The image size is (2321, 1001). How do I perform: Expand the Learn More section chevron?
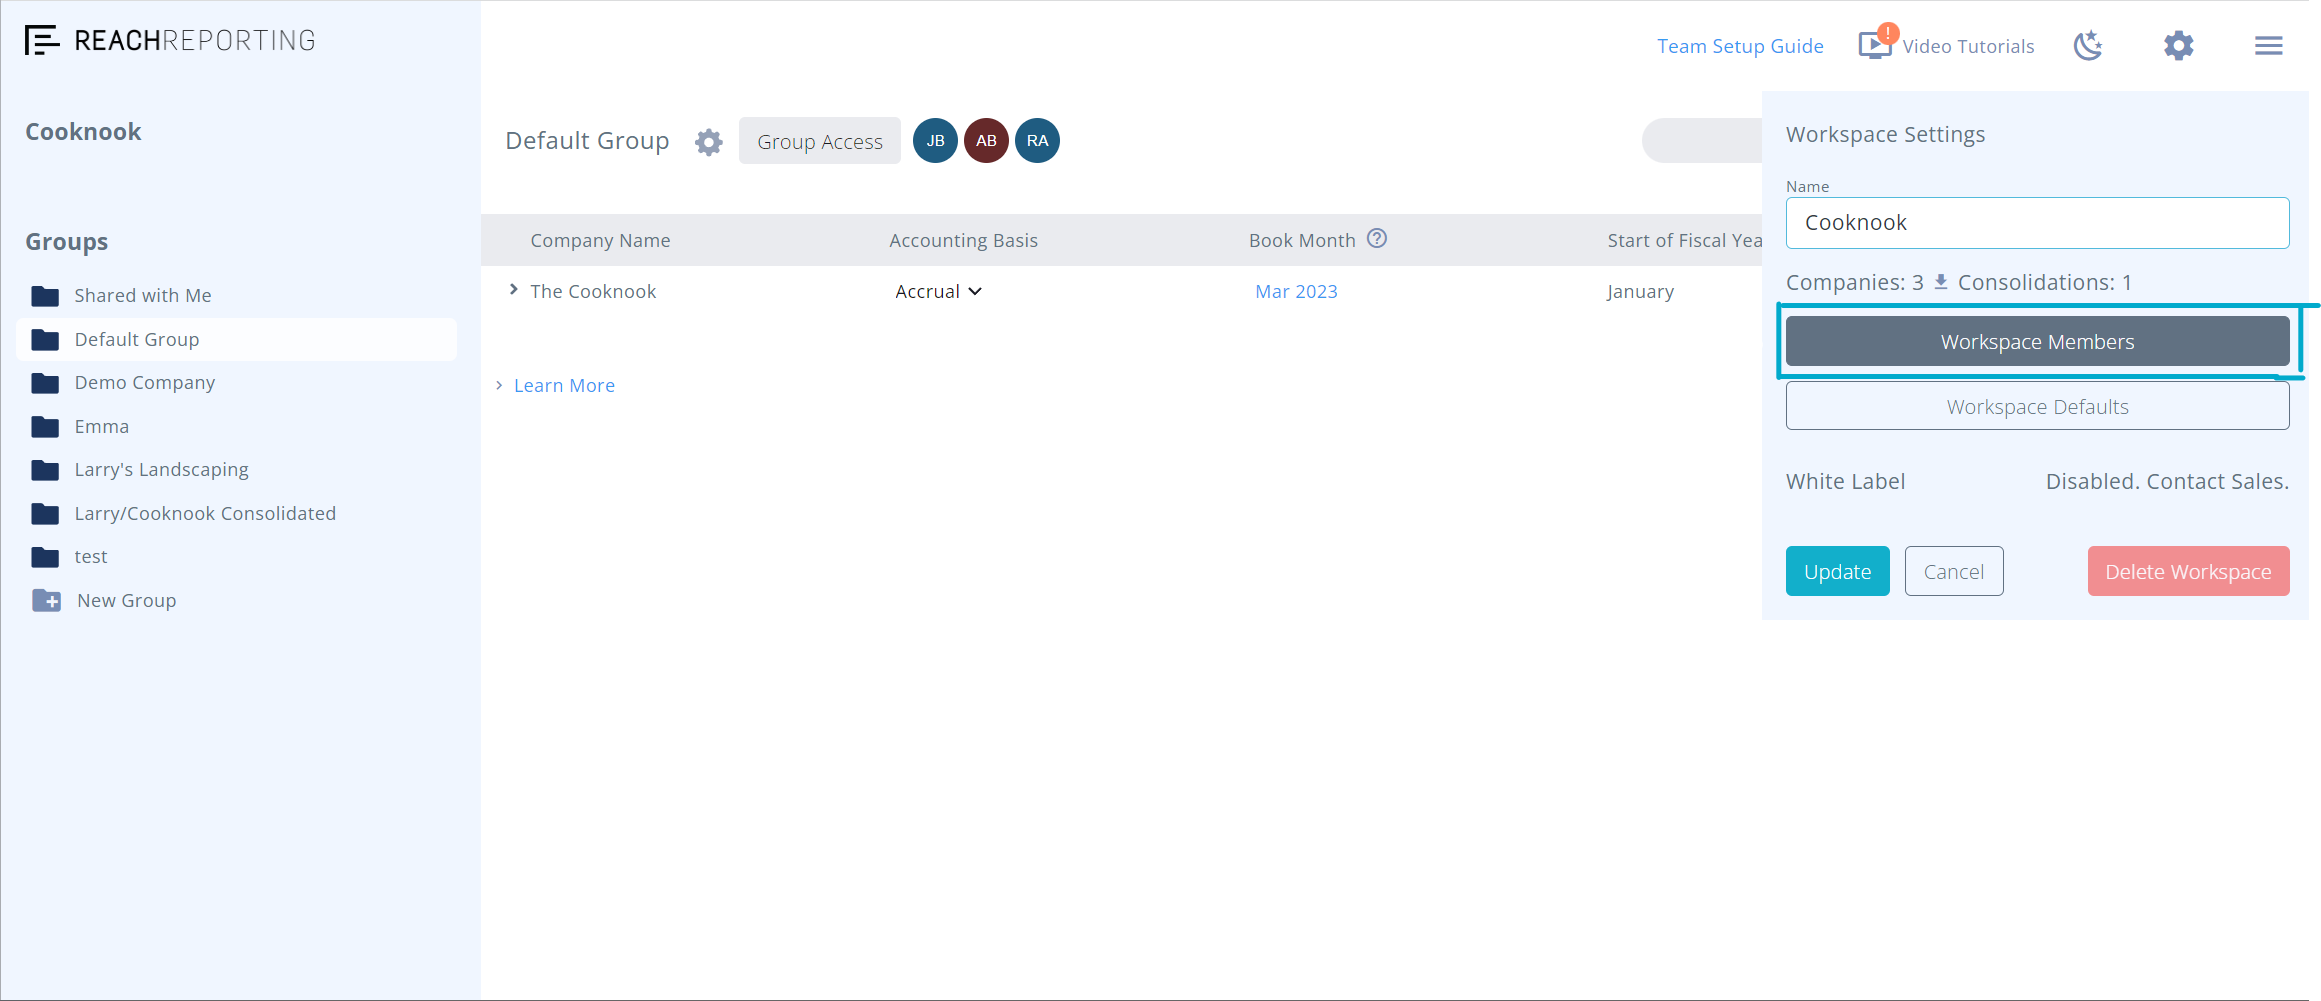pyautogui.click(x=499, y=386)
